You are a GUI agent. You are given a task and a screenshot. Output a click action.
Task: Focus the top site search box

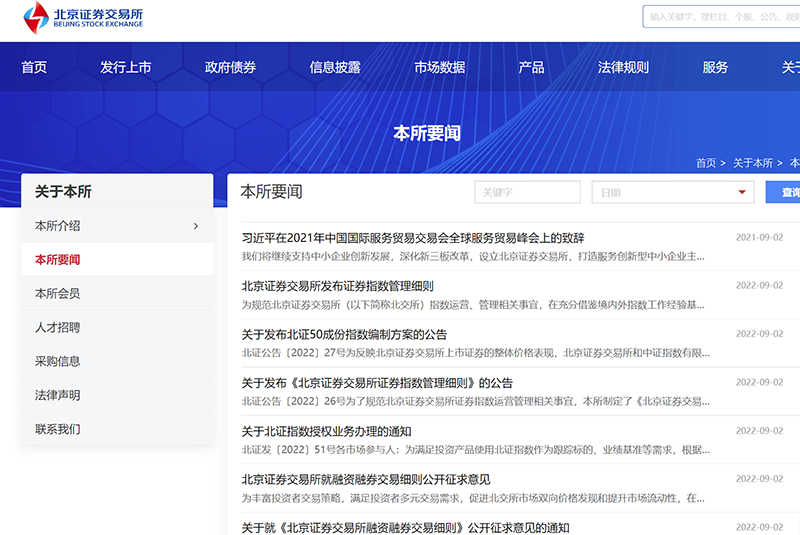(x=721, y=17)
